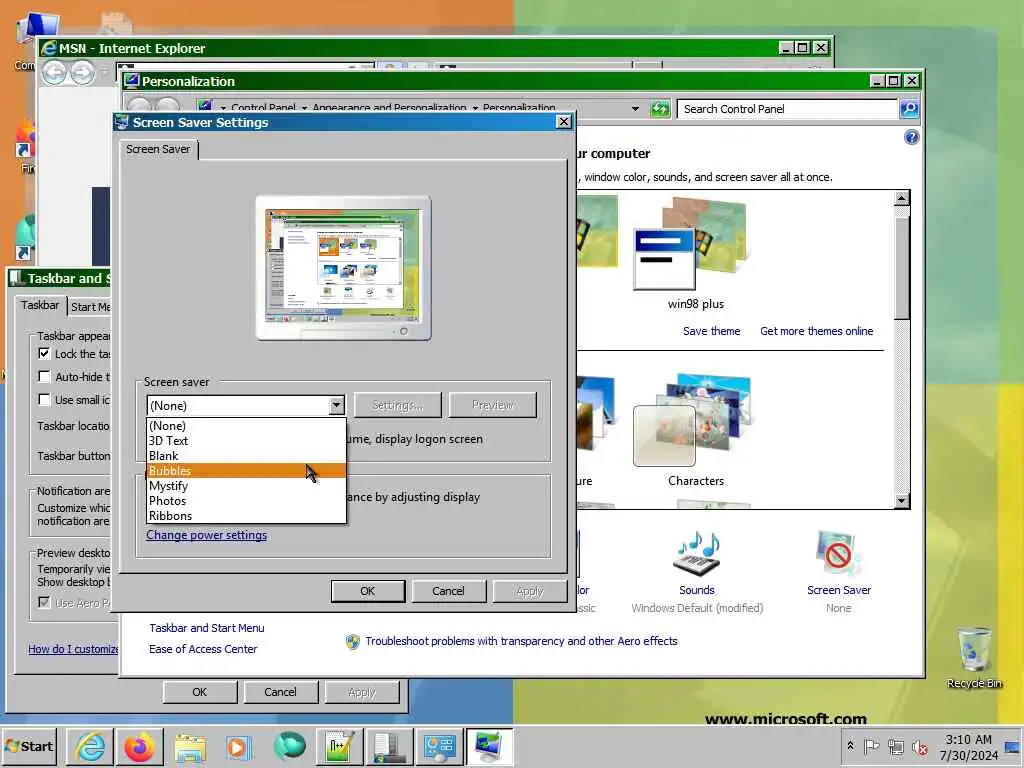The width and height of the screenshot is (1024, 768).
Task: Open Internet Explorer from the taskbar
Action: (x=90, y=747)
